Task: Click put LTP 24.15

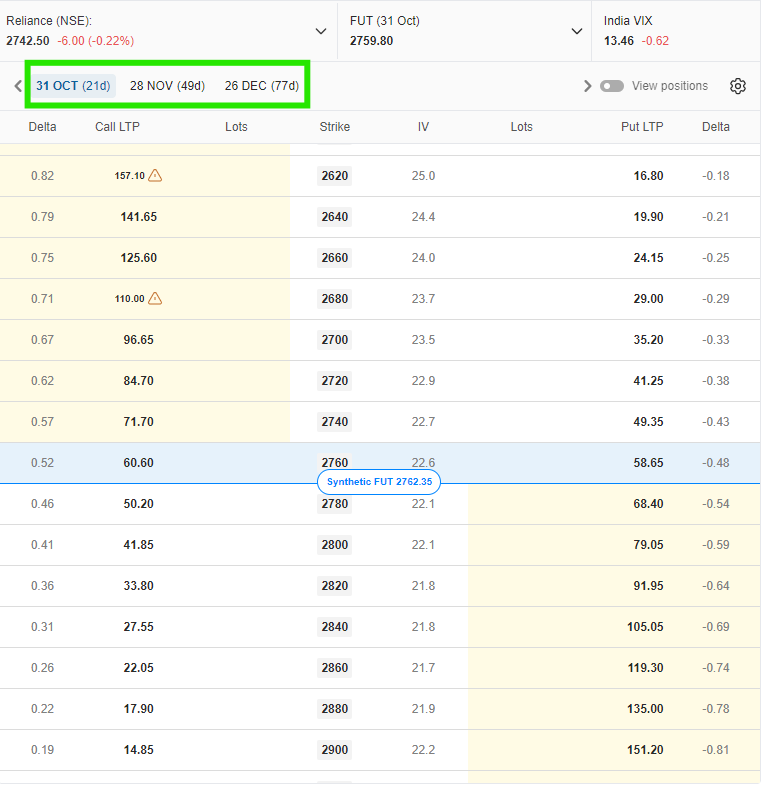Action: tap(648, 258)
